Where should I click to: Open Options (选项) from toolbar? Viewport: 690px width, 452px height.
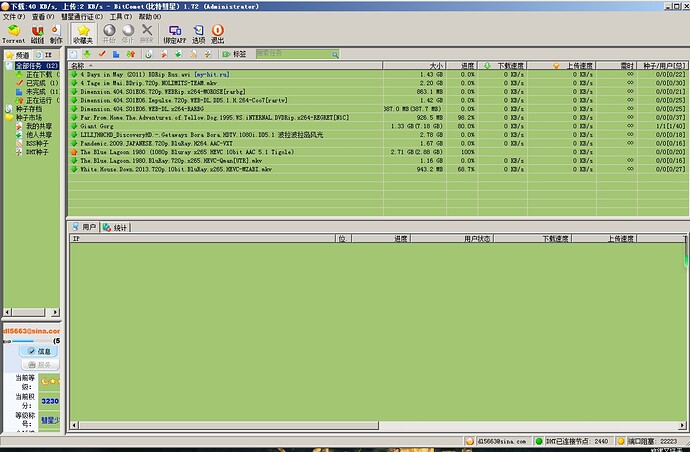pos(198,34)
